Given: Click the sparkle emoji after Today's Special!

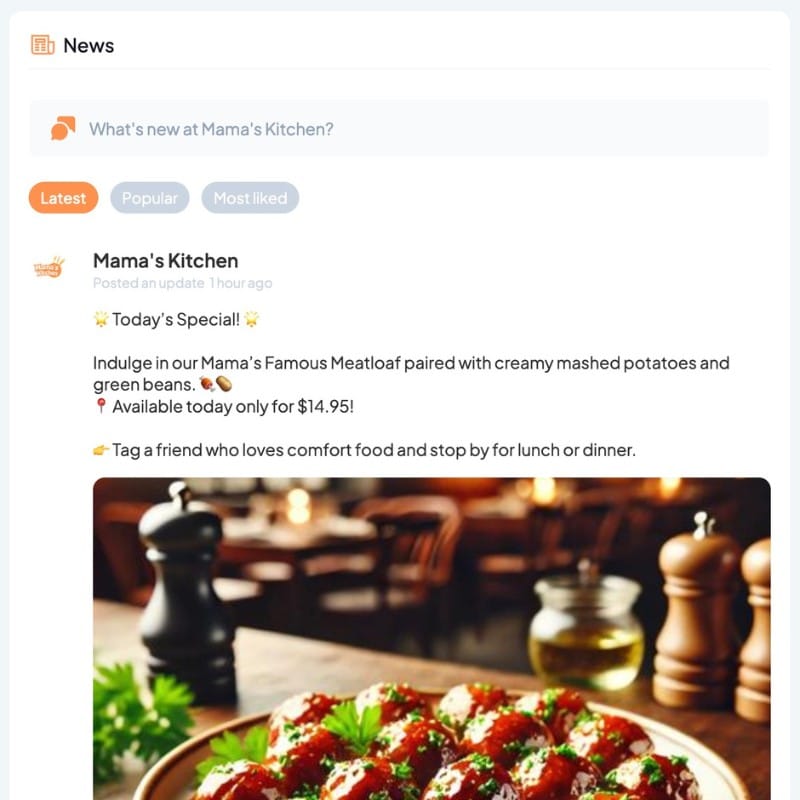Looking at the screenshot, I should coord(252,319).
